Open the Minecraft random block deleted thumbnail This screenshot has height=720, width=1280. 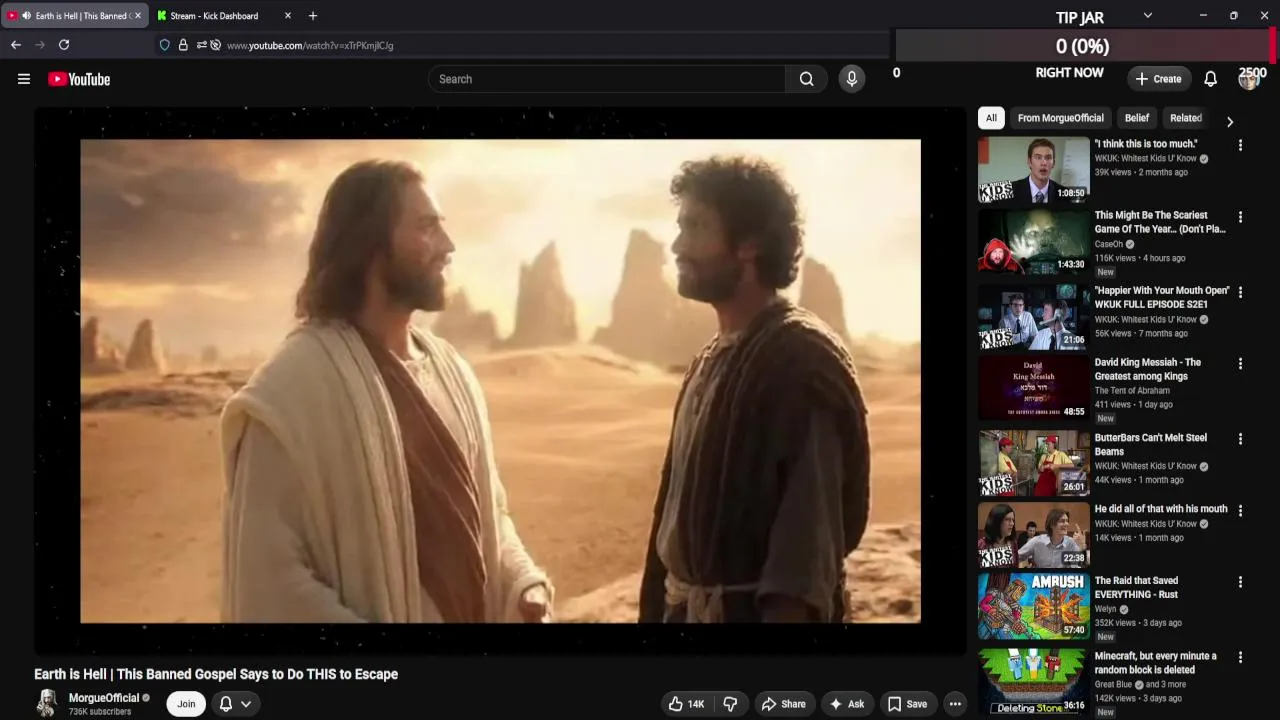click(1033, 682)
